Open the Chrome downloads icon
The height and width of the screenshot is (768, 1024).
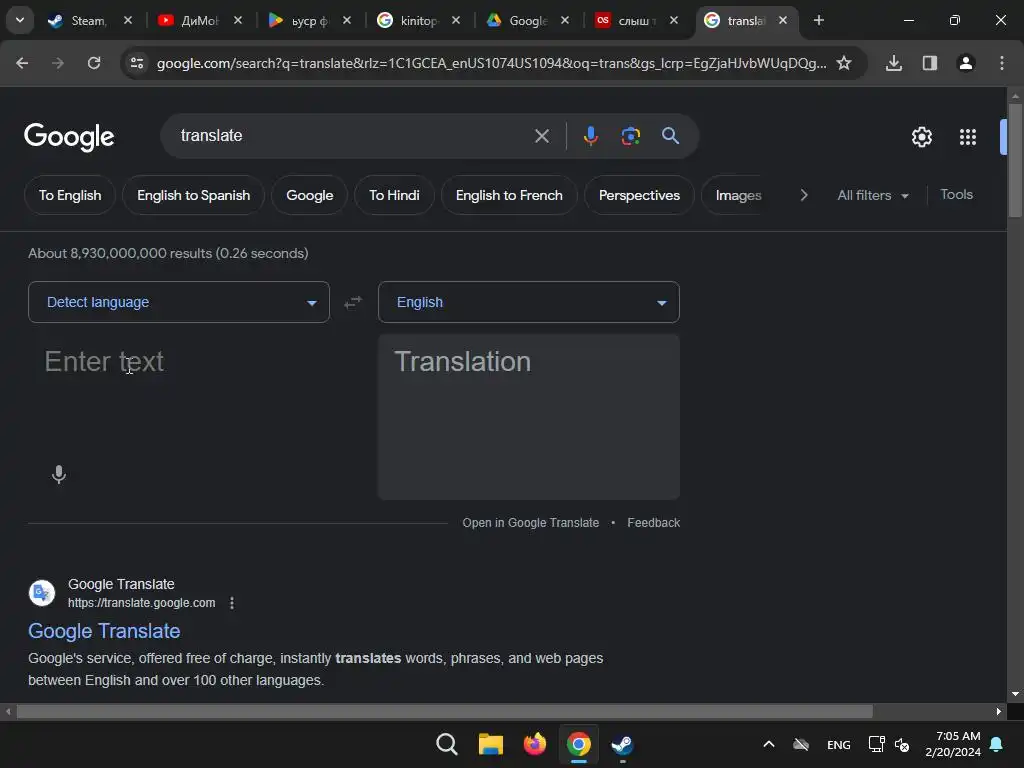tap(894, 63)
